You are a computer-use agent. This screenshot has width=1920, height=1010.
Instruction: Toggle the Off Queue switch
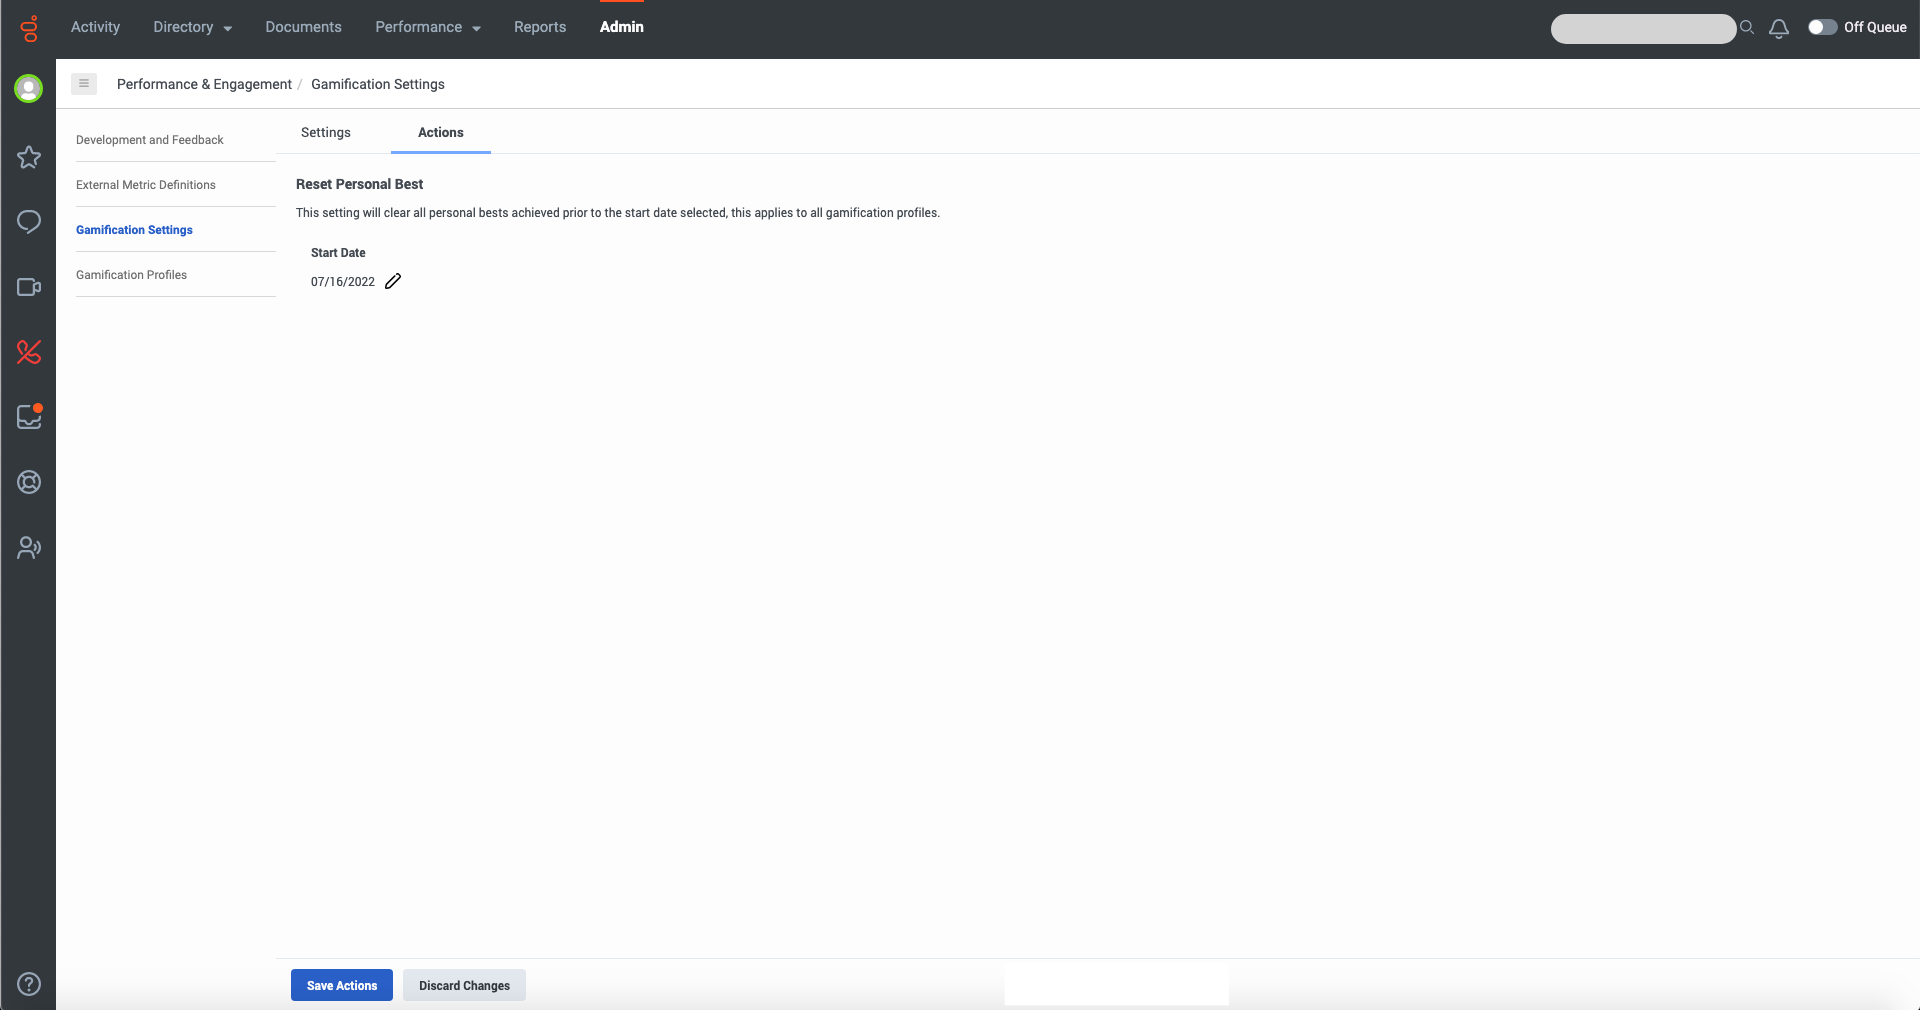[x=1822, y=27]
